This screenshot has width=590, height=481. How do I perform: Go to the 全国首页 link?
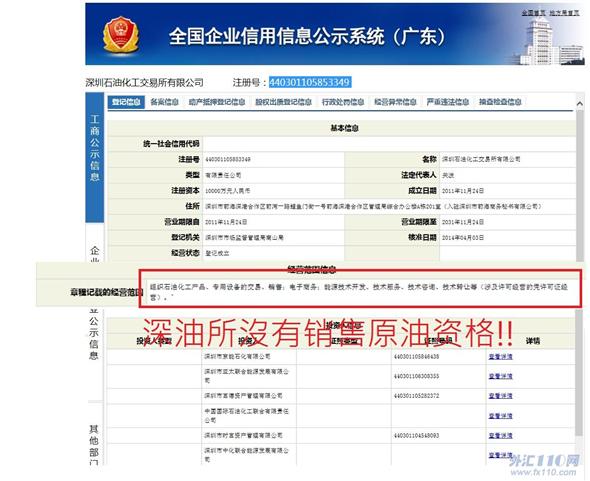[x=533, y=13]
